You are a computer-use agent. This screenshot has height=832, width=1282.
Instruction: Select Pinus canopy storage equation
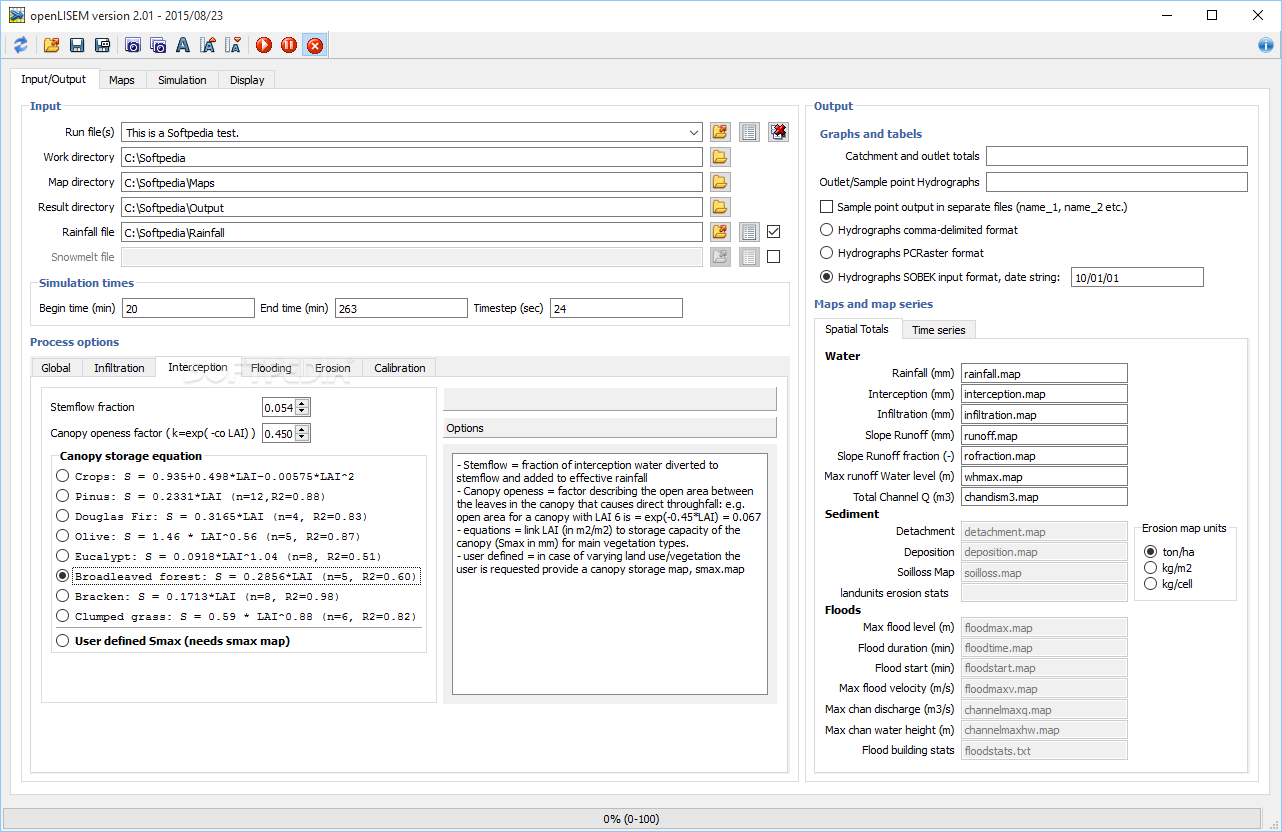[190, 496]
